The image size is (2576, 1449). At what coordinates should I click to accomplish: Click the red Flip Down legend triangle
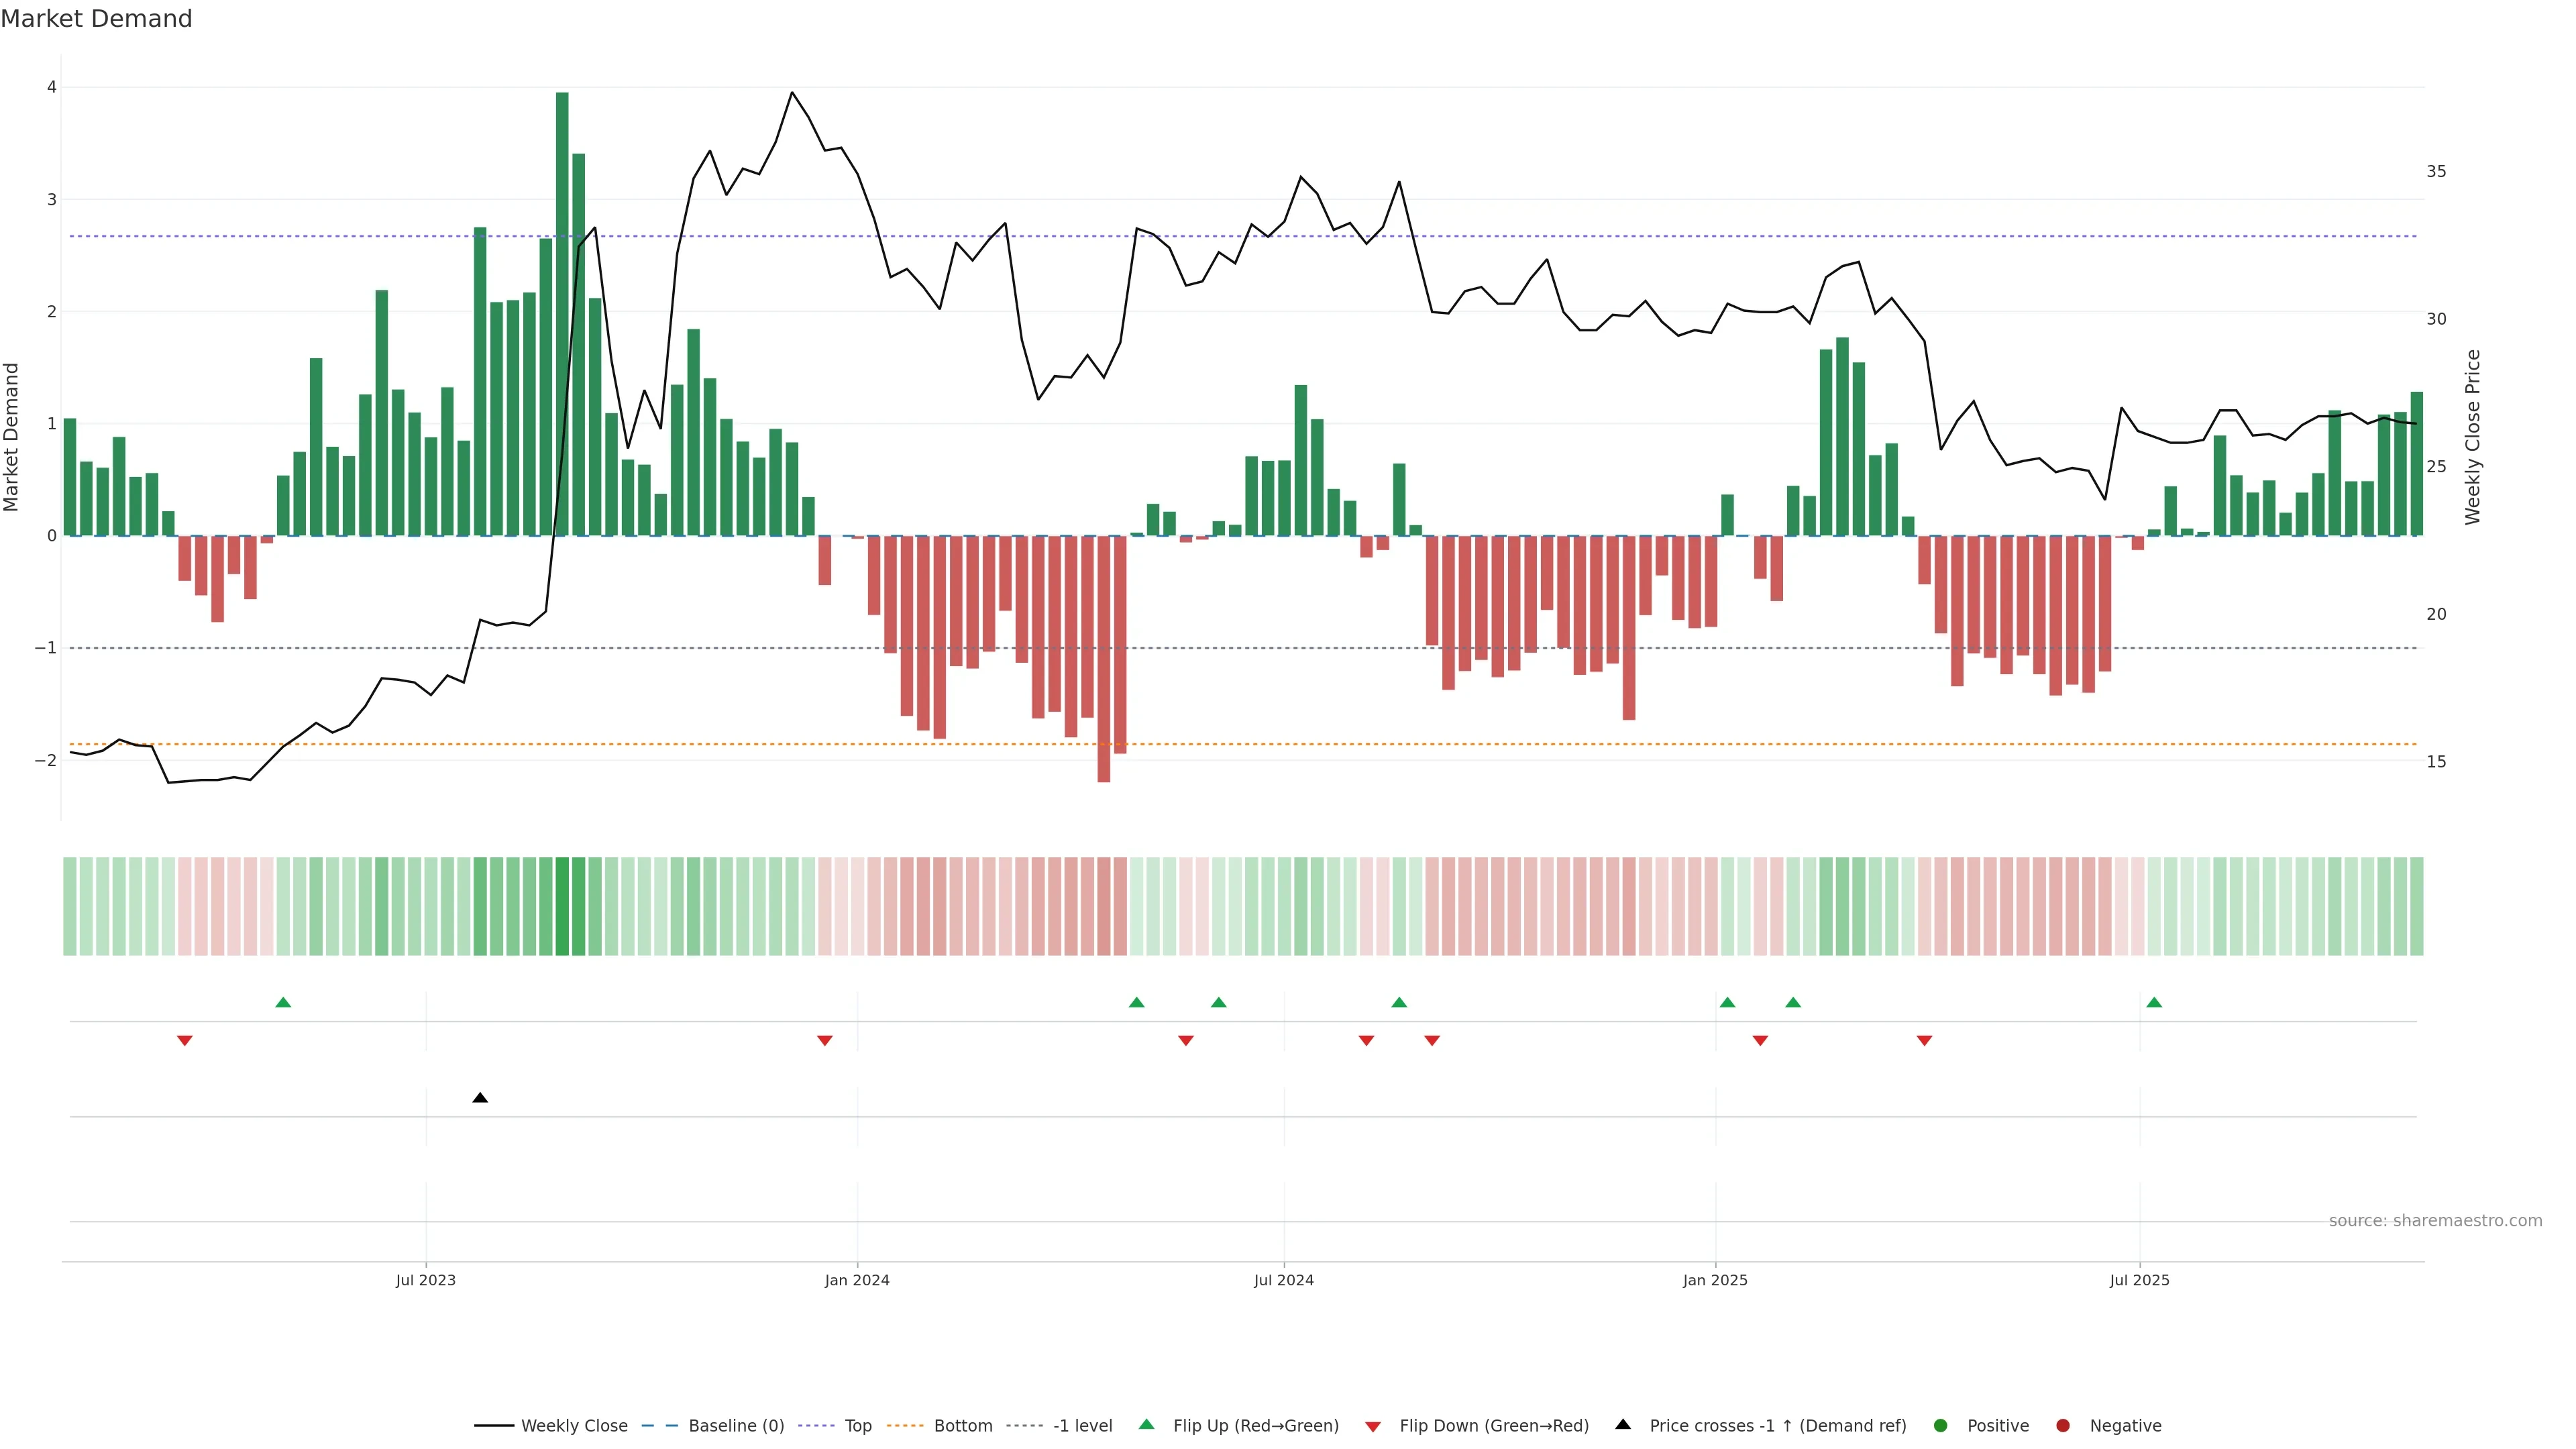click(1373, 1427)
